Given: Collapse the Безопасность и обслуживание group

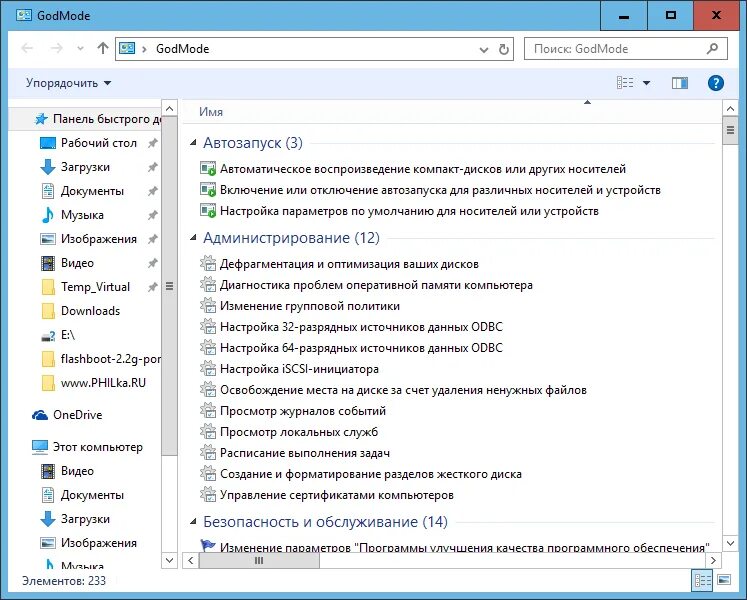Looking at the screenshot, I should tap(193, 522).
